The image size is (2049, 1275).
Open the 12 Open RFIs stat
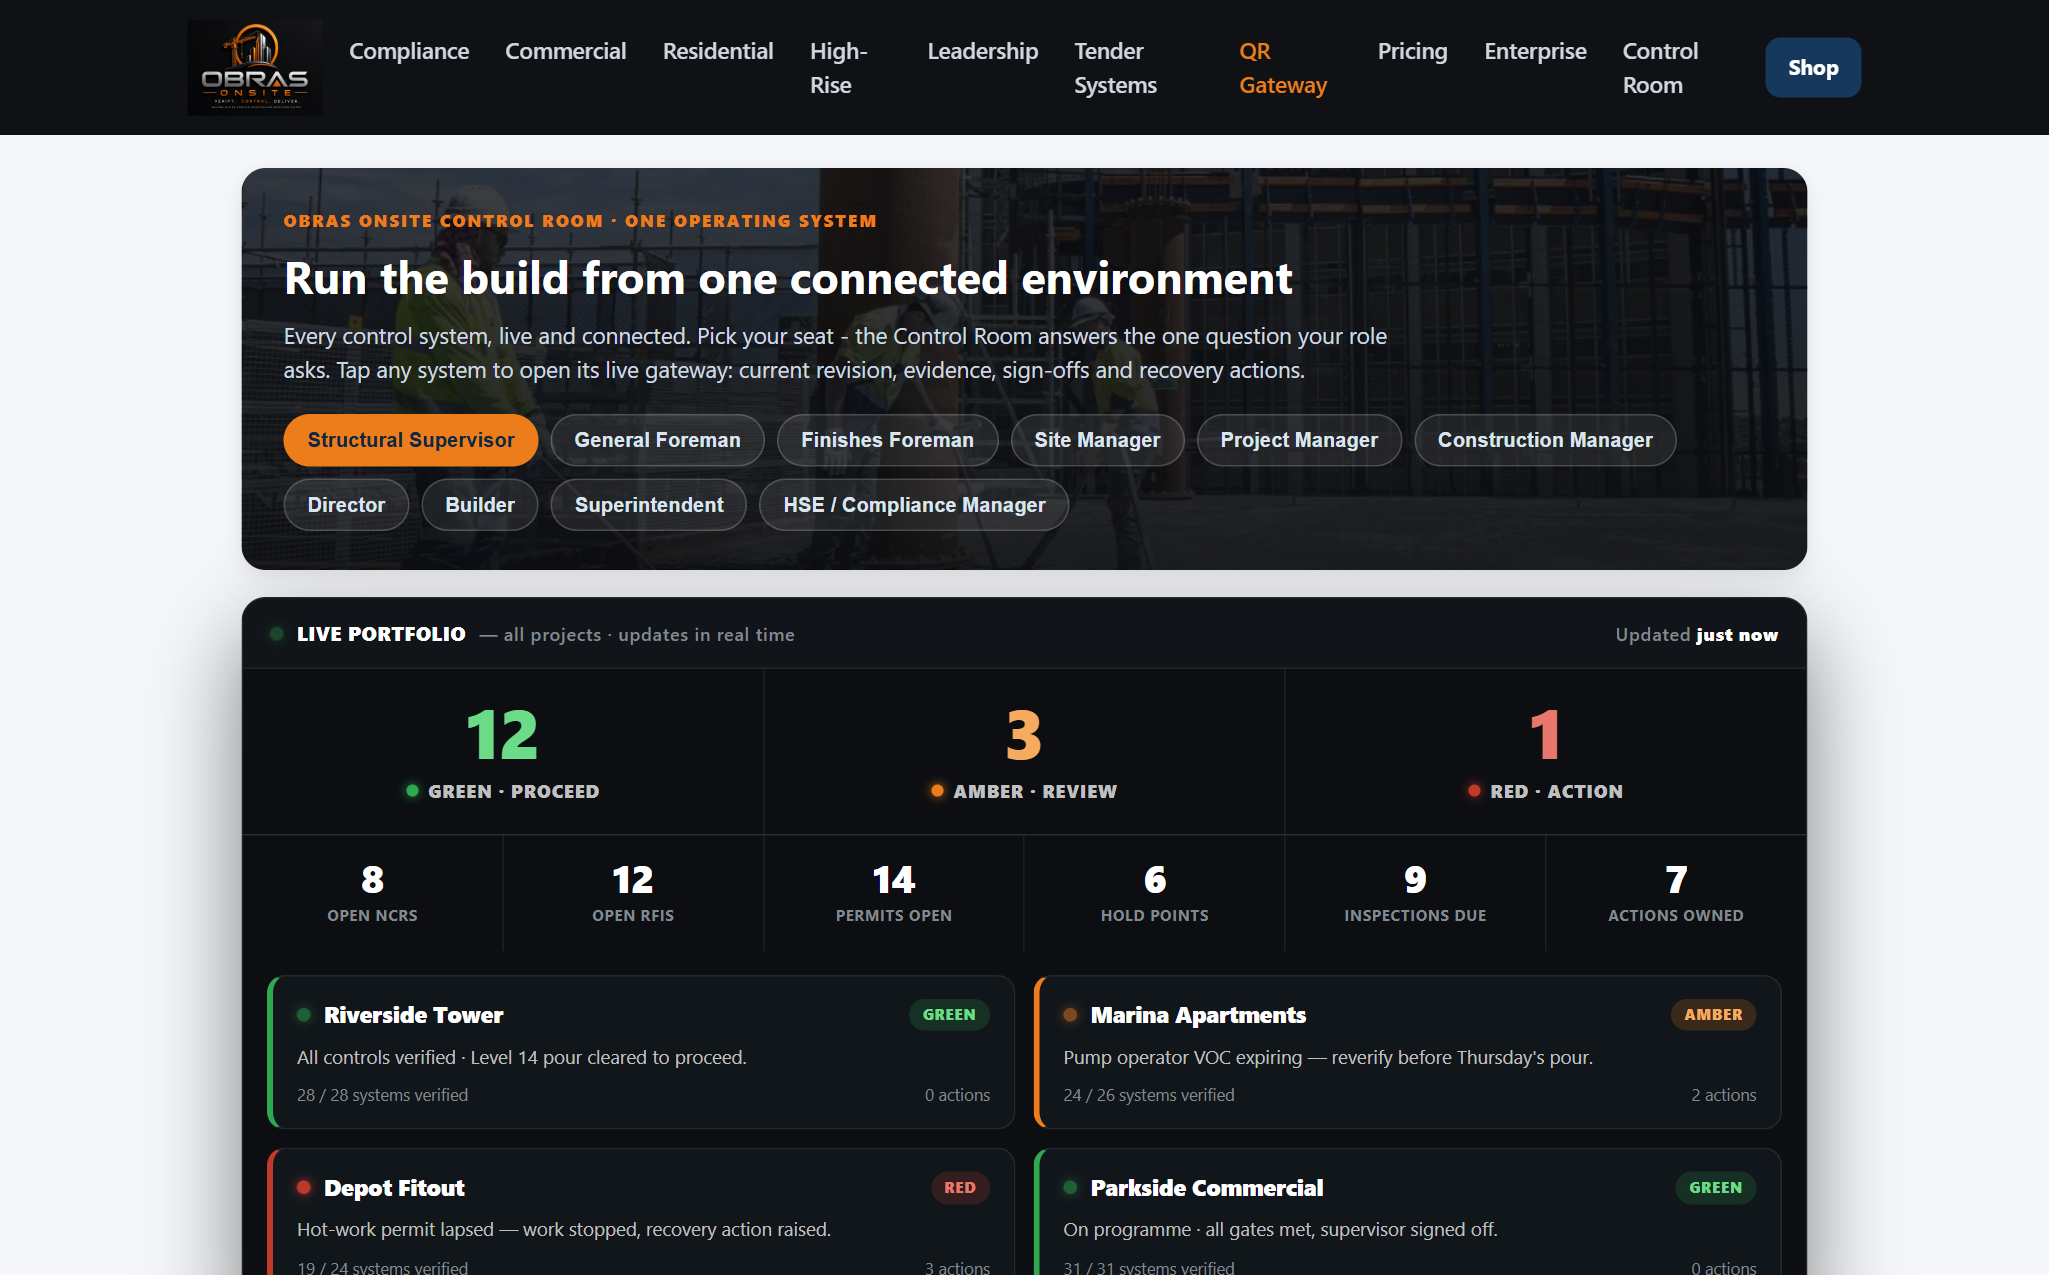(633, 893)
